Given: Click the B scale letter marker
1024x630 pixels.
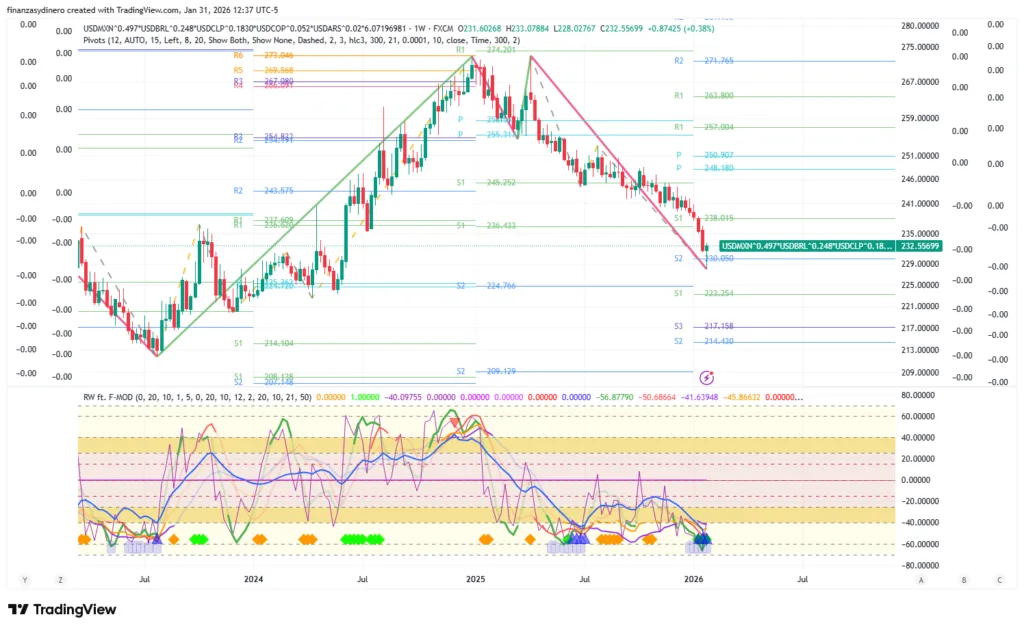Looking at the screenshot, I should (x=963, y=580).
